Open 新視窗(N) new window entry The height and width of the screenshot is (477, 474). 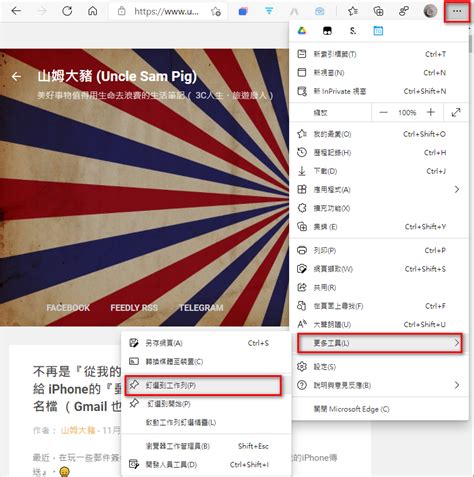click(379, 73)
